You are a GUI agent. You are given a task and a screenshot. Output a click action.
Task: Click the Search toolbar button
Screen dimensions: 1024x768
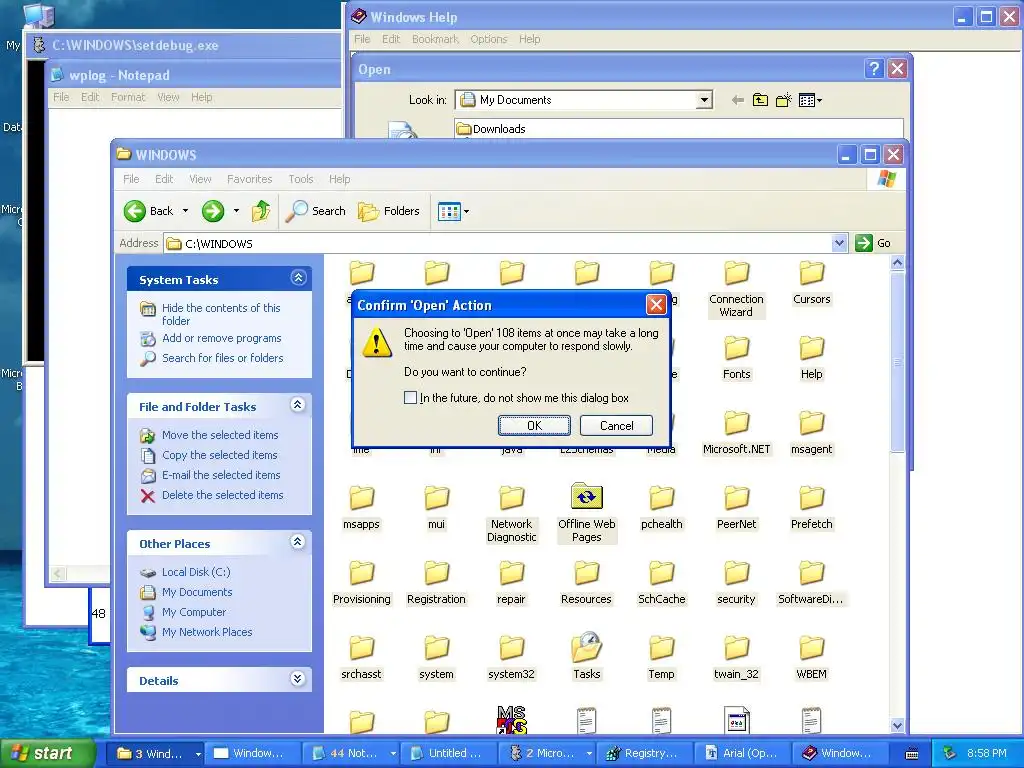click(315, 211)
